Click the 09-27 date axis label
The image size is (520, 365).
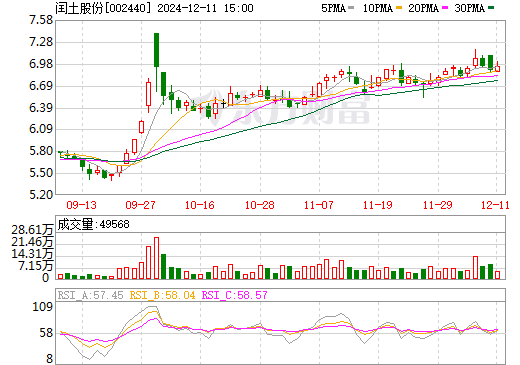point(140,205)
